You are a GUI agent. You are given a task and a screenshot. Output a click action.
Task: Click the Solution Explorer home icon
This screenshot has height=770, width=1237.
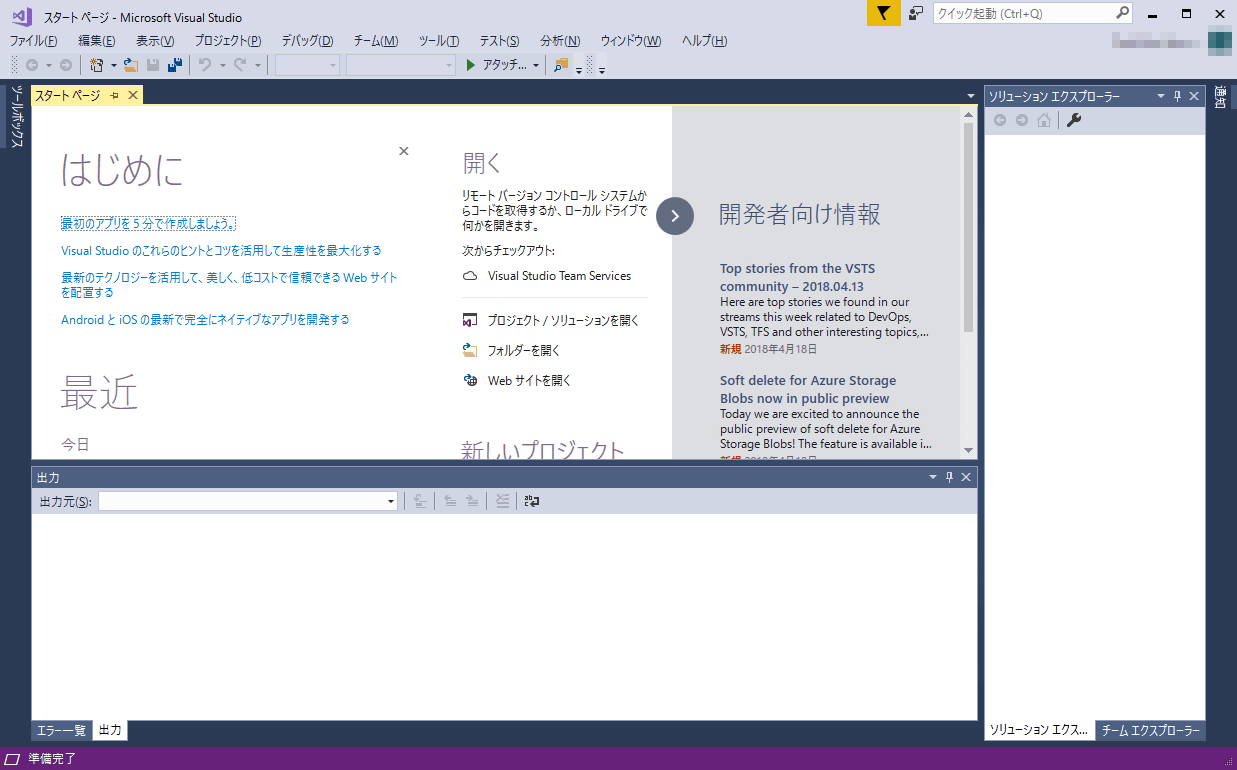tap(1044, 120)
